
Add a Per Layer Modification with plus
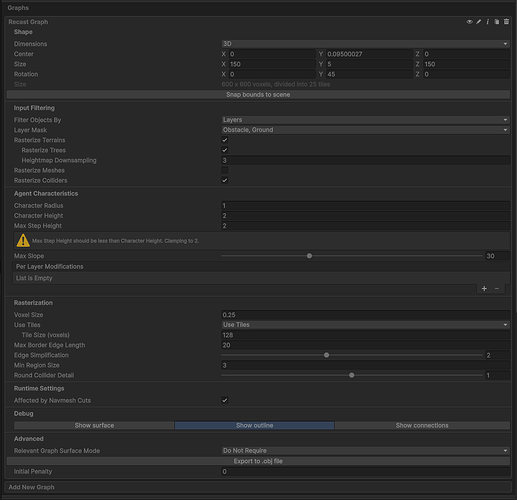point(484,289)
